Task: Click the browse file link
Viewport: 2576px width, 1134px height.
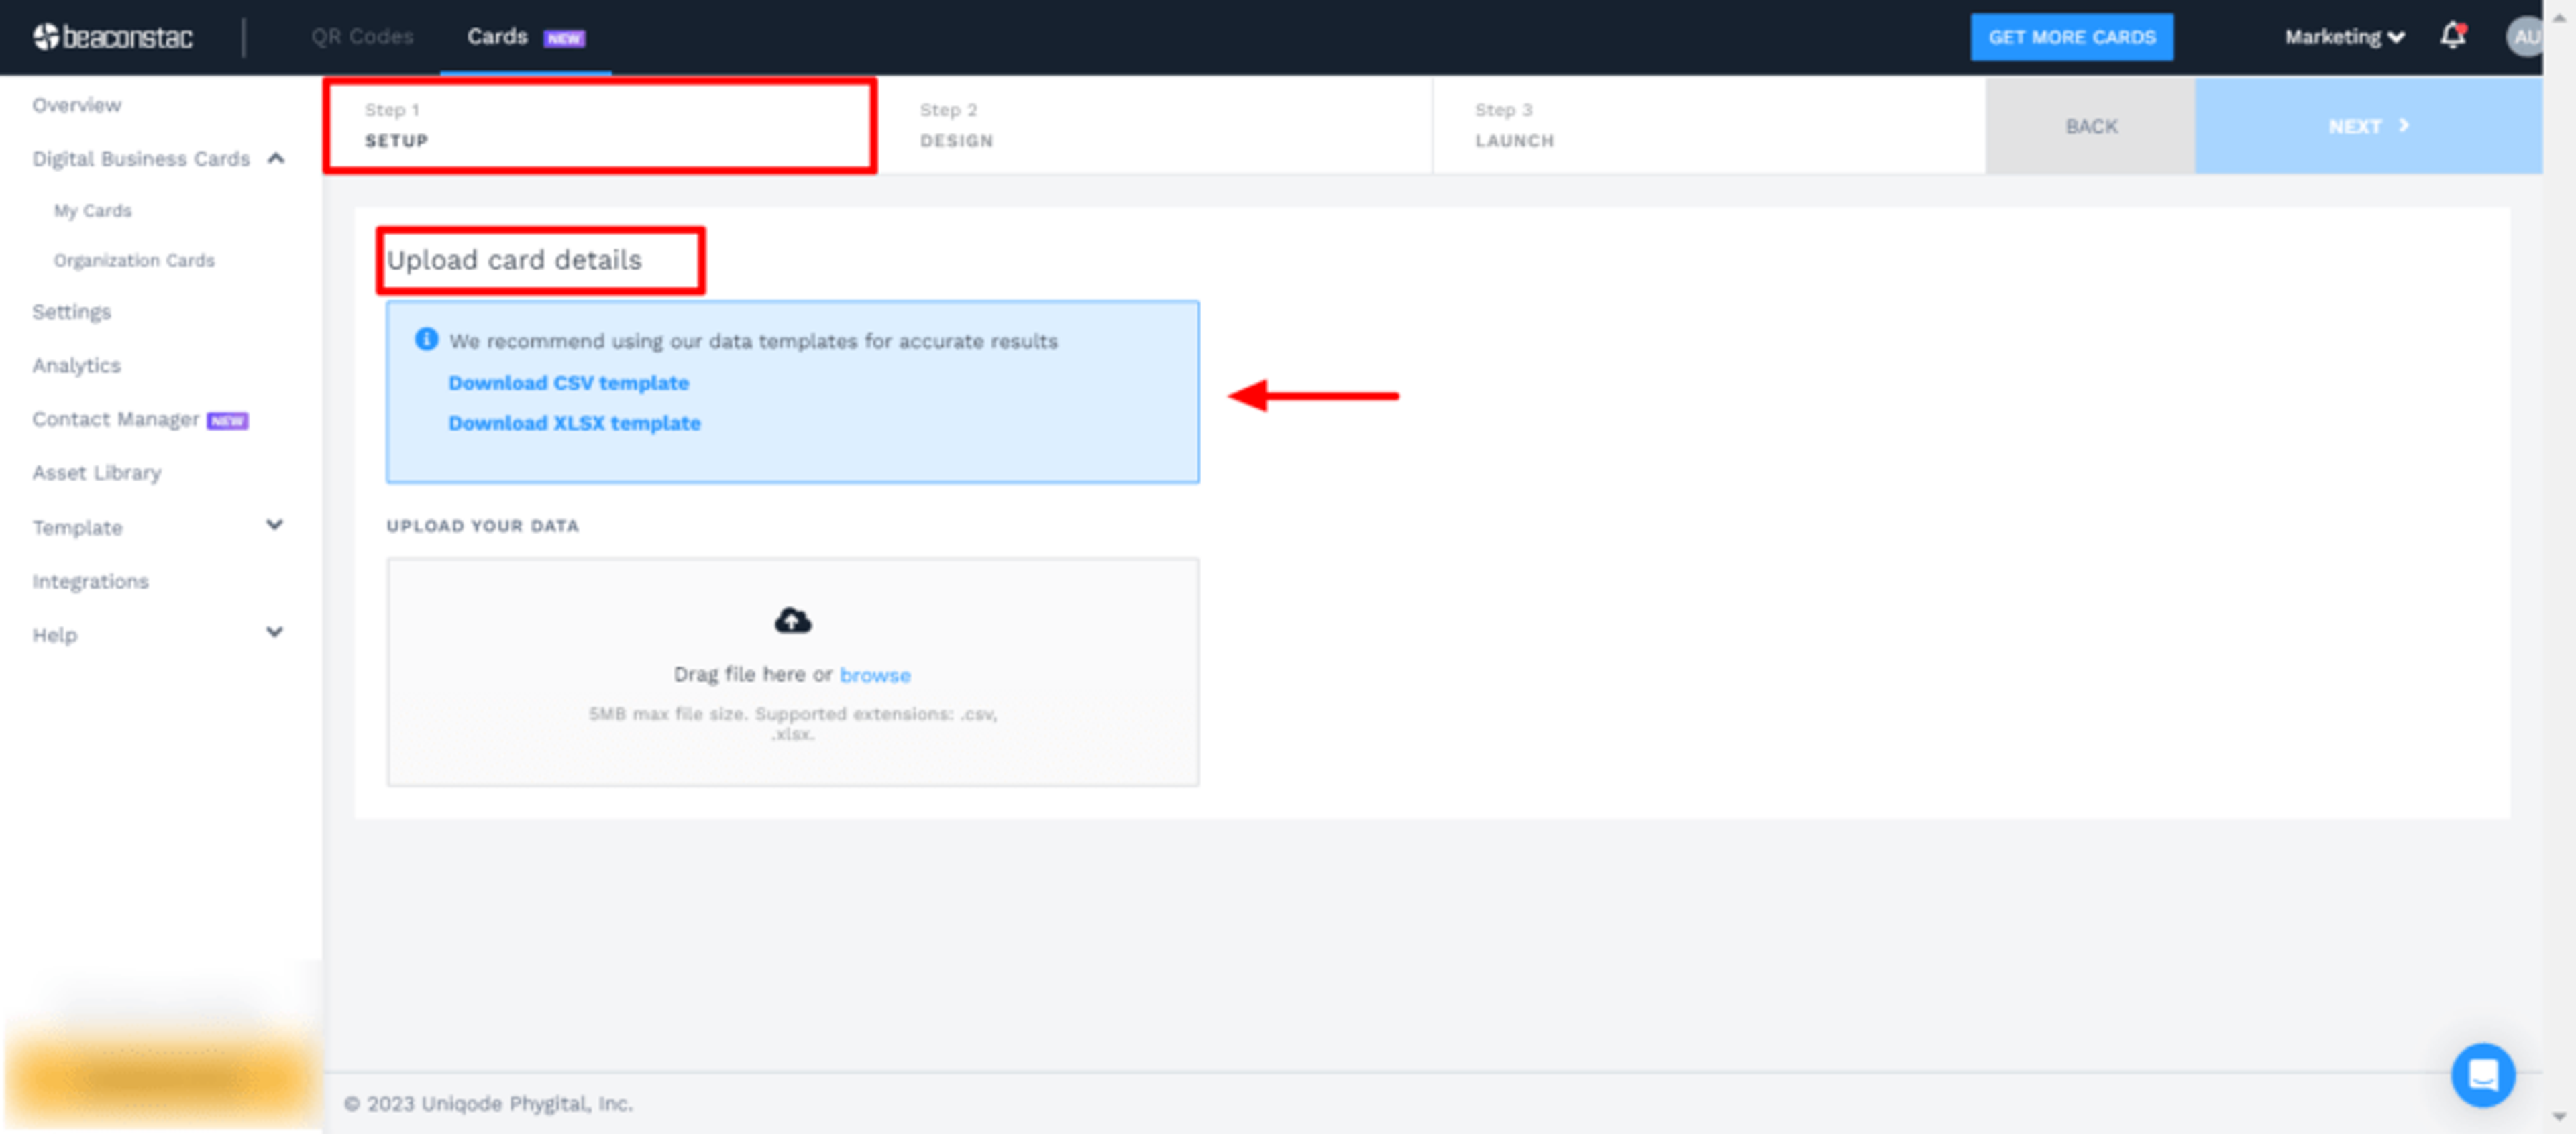Action: tap(874, 675)
